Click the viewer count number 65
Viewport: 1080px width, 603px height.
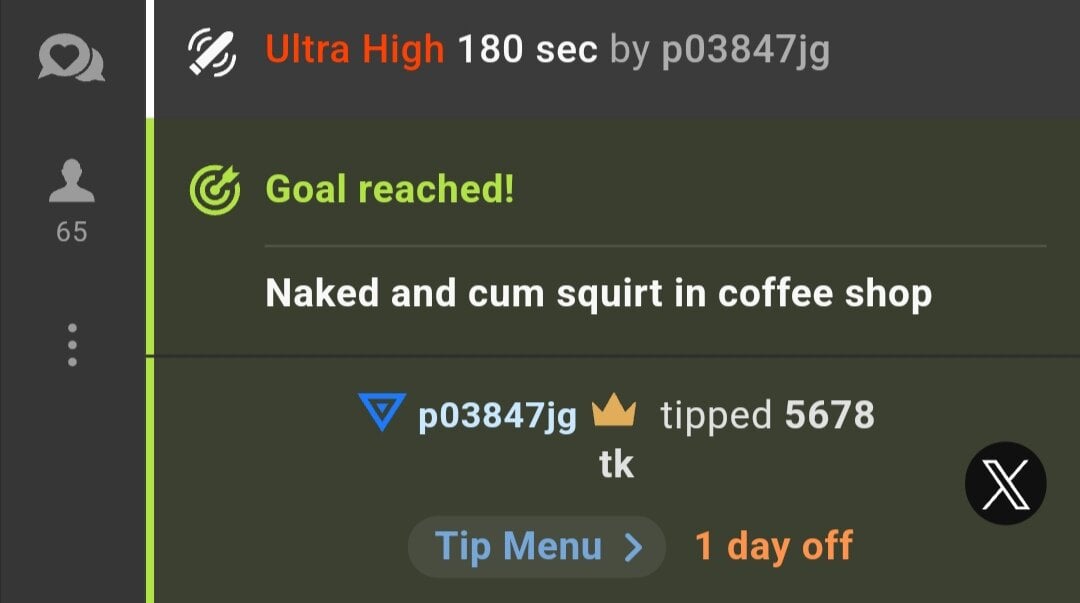[x=72, y=232]
